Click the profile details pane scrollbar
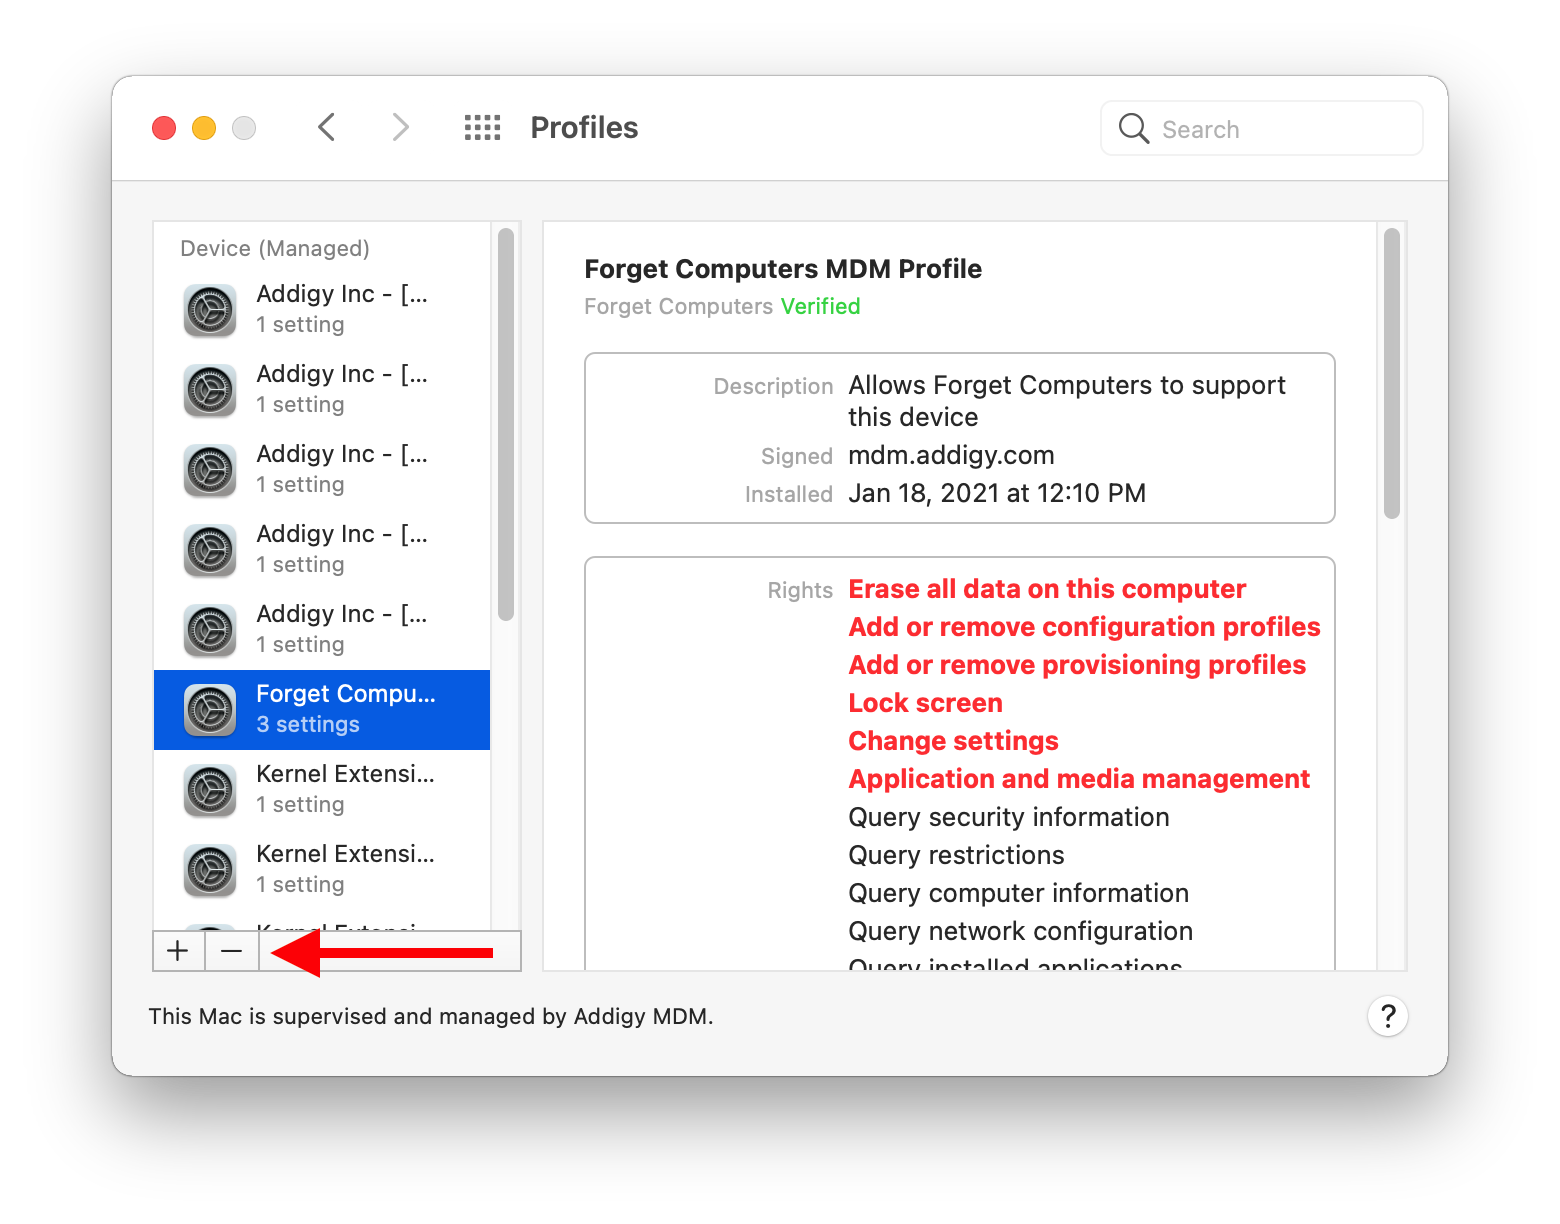 click(x=1392, y=374)
